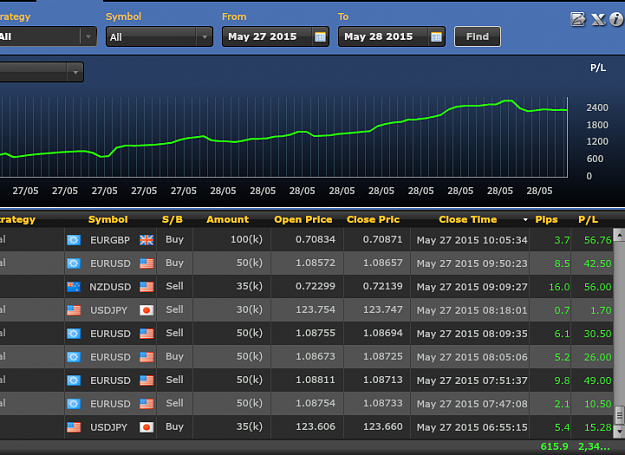Click close price 1.08725
Image resolution: width=625 pixels, height=455 pixels.
pos(383,356)
